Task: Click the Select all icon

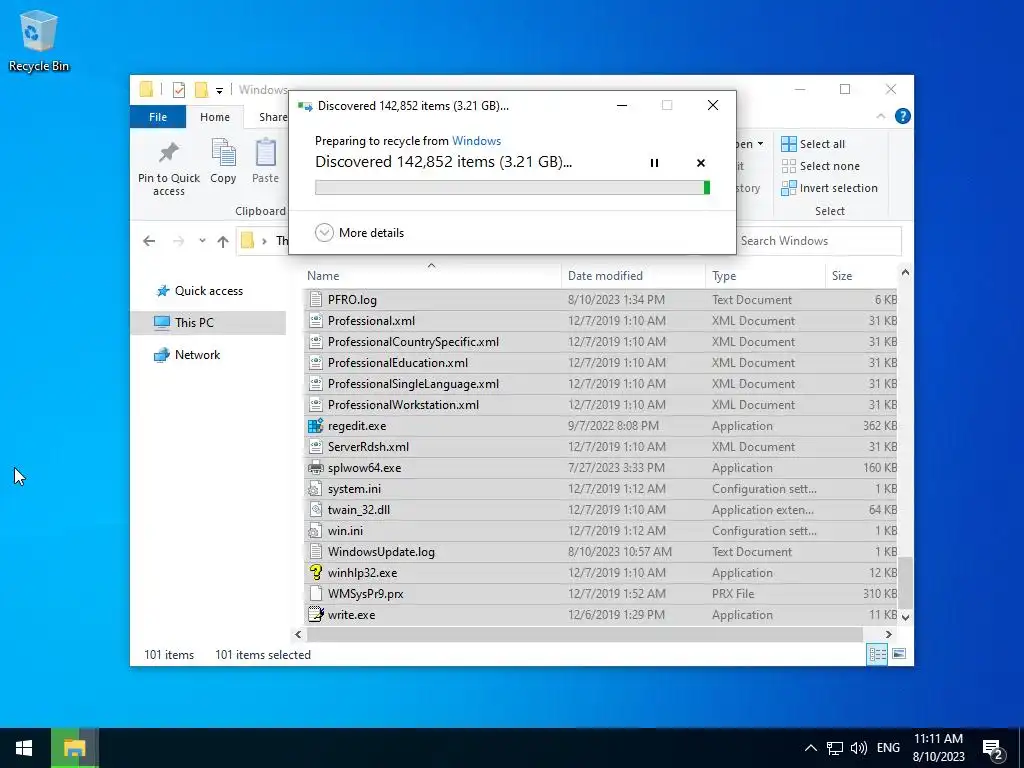Action: pyautogui.click(x=788, y=144)
